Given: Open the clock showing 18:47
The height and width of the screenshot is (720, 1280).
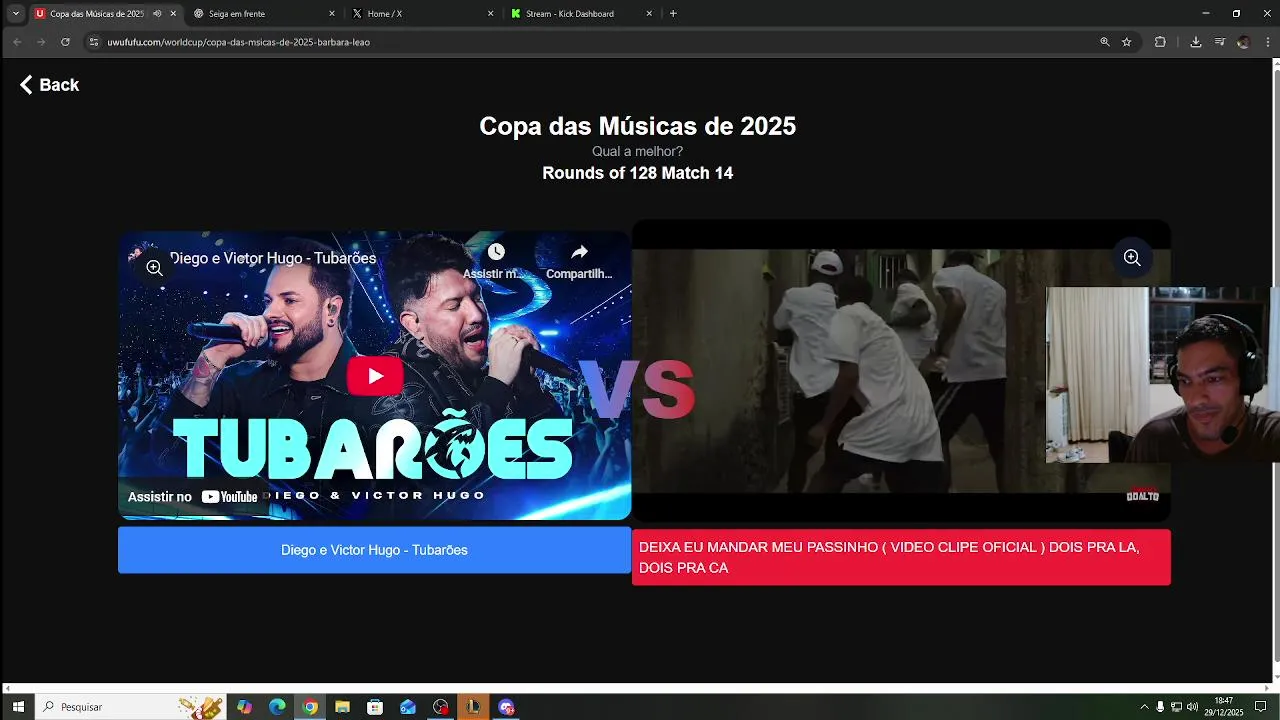Looking at the screenshot, I should click(x=1225, y=707).
